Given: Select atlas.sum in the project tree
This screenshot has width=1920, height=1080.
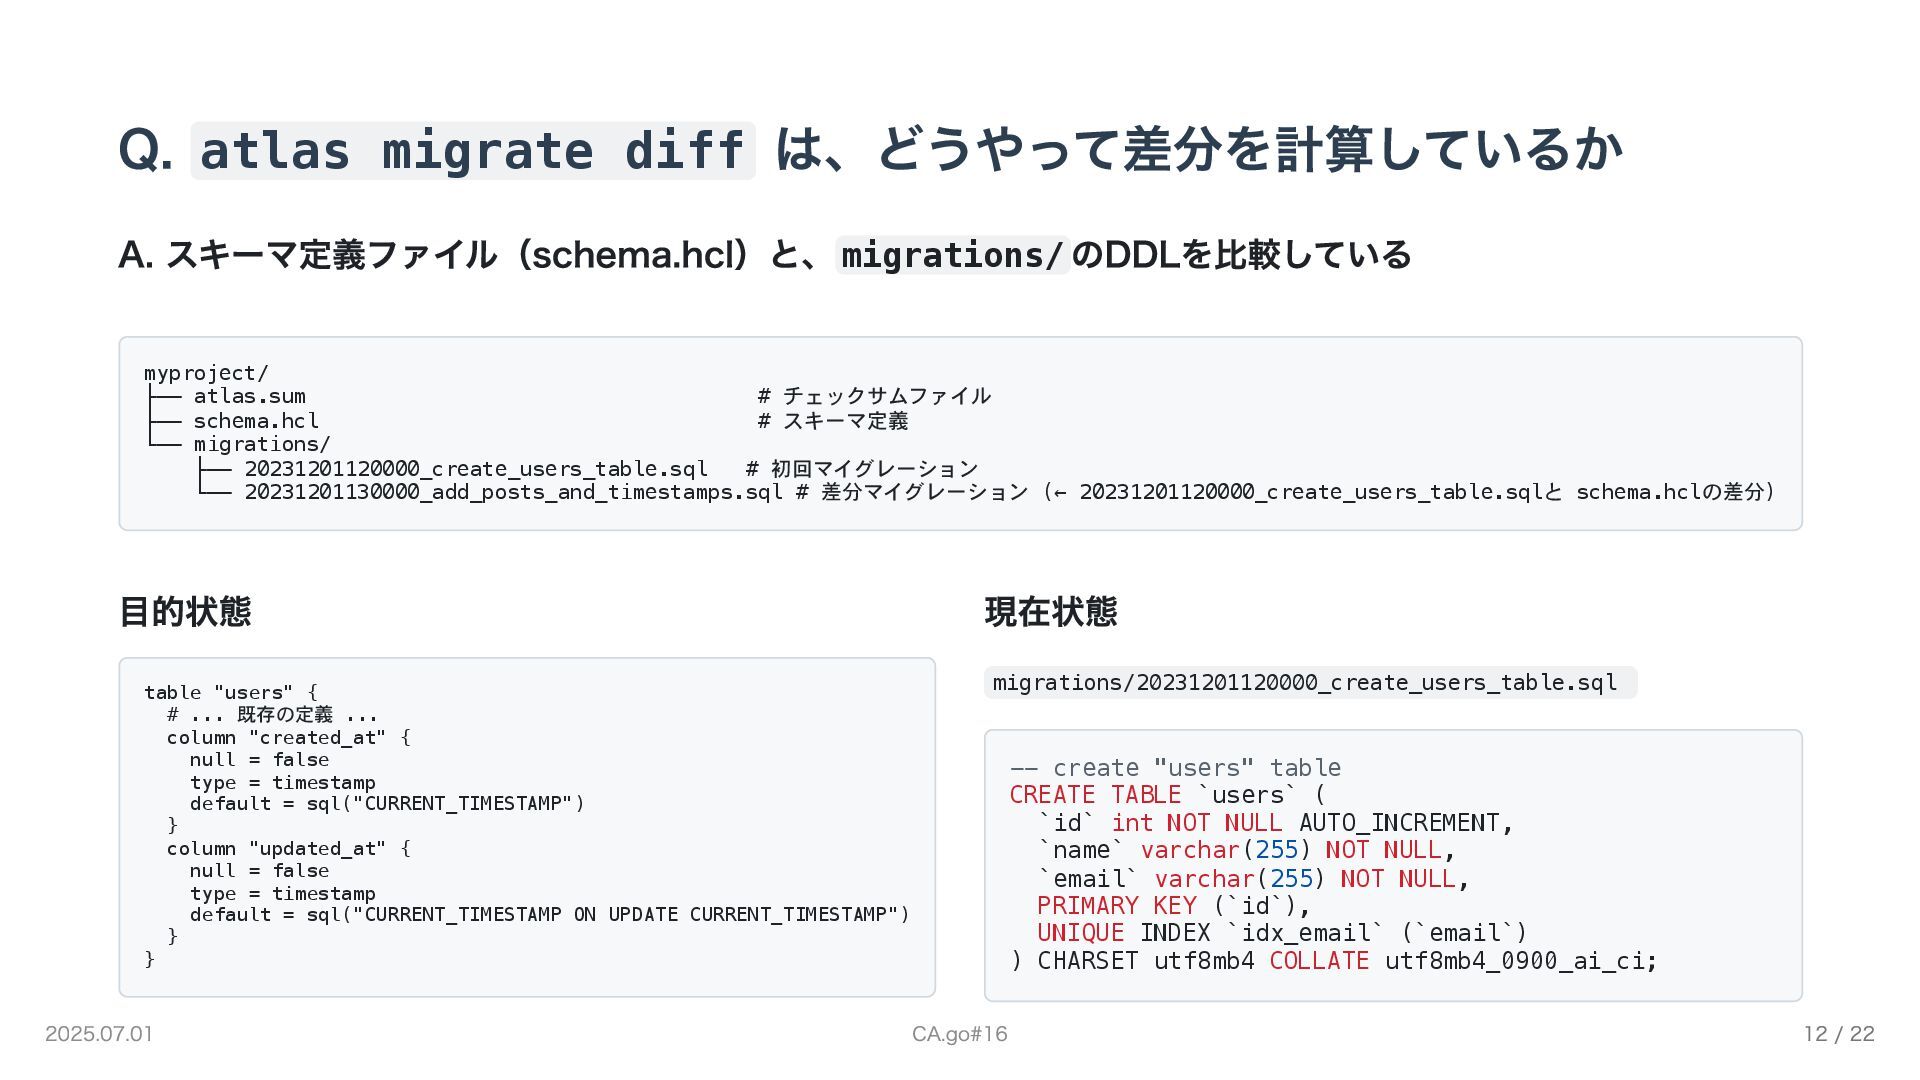Looking at the screenshot, I should pyautogui.click(x=249, y=396).
